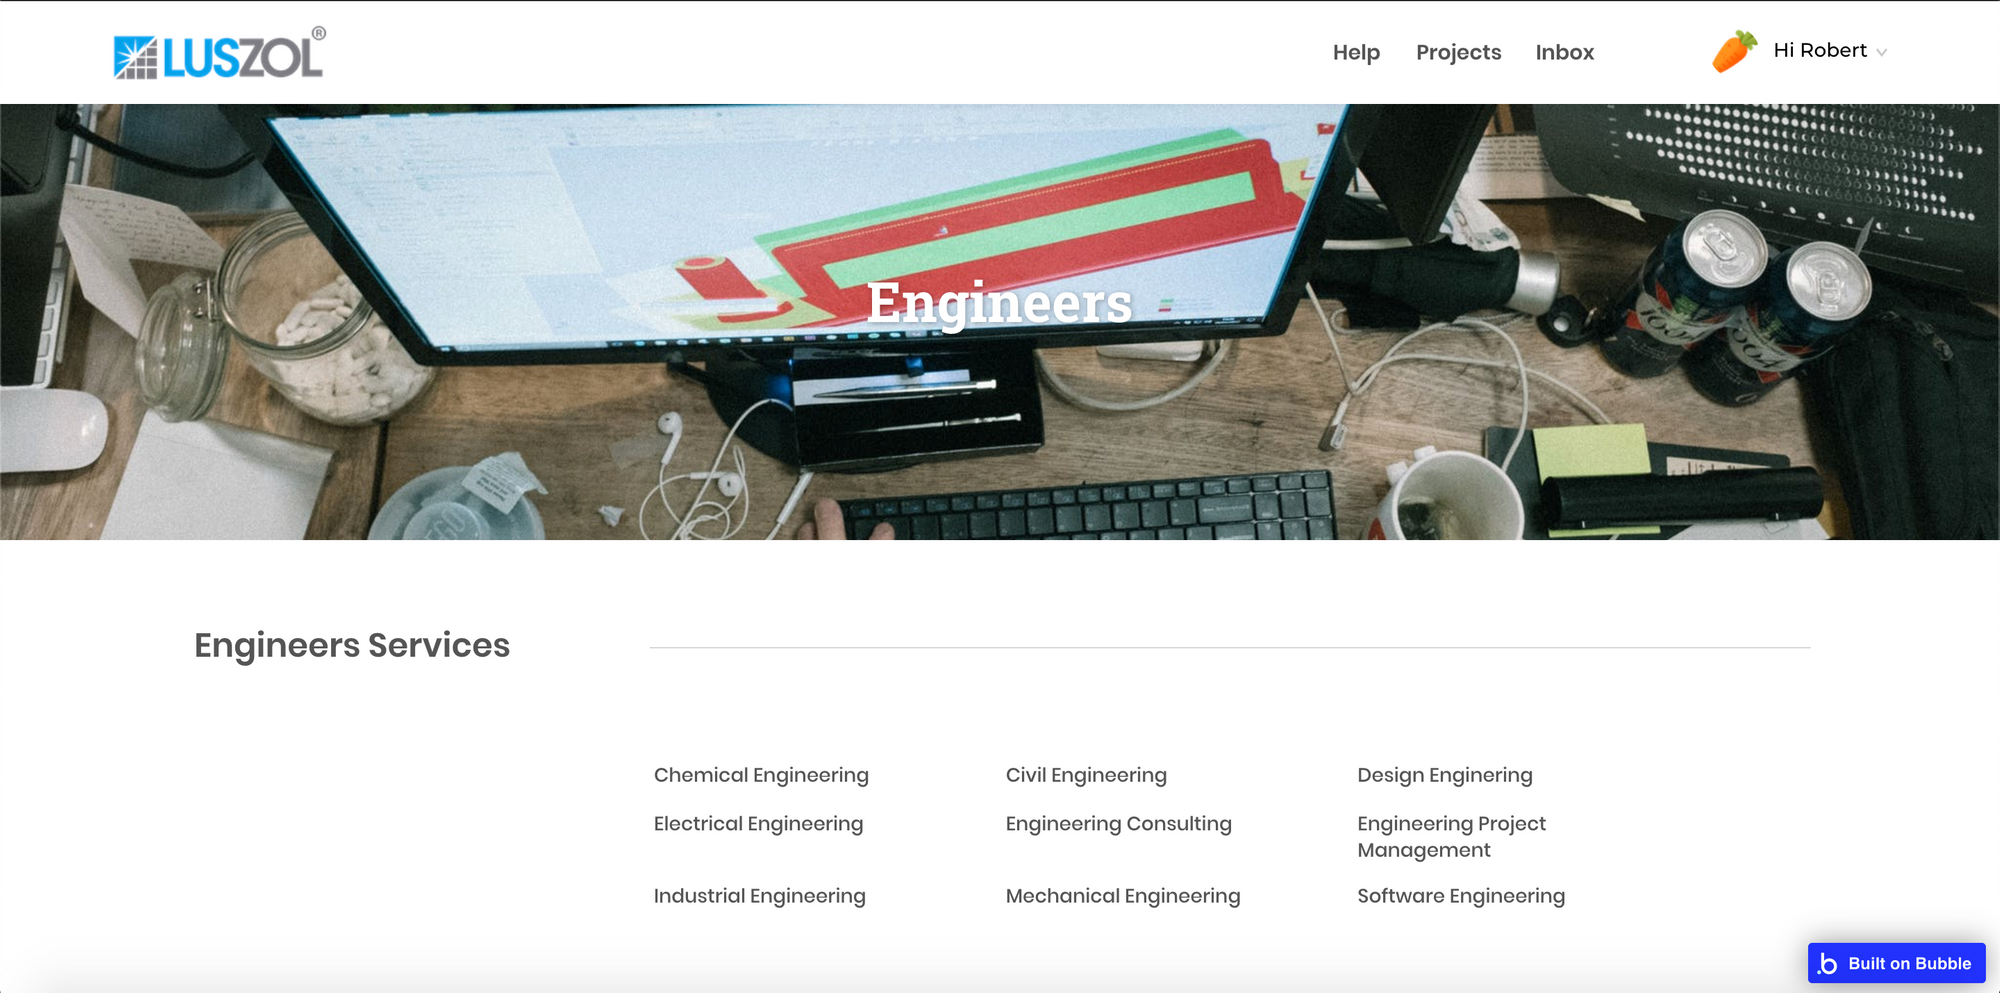Click the Engineers hero banner image
Image resolution: width=2000 pixels, height=993 pixels.
pos(1000,322)
